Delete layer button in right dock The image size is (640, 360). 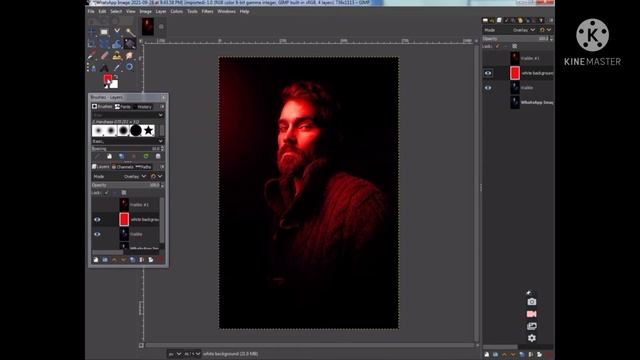[x=549, y=354]
